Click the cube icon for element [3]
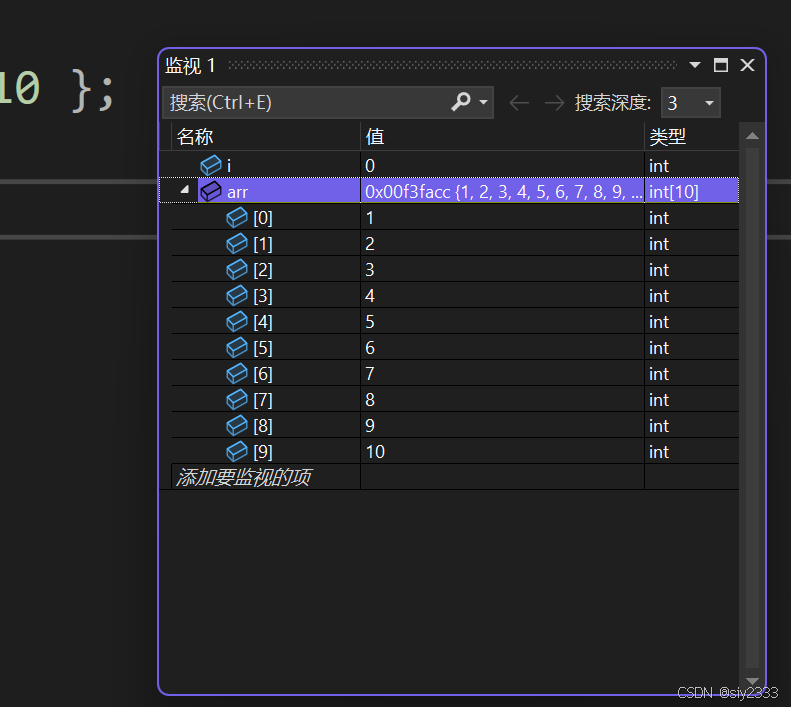Image resolution: width=791 pixels, height=707 pixels. [x=237, y=296]
